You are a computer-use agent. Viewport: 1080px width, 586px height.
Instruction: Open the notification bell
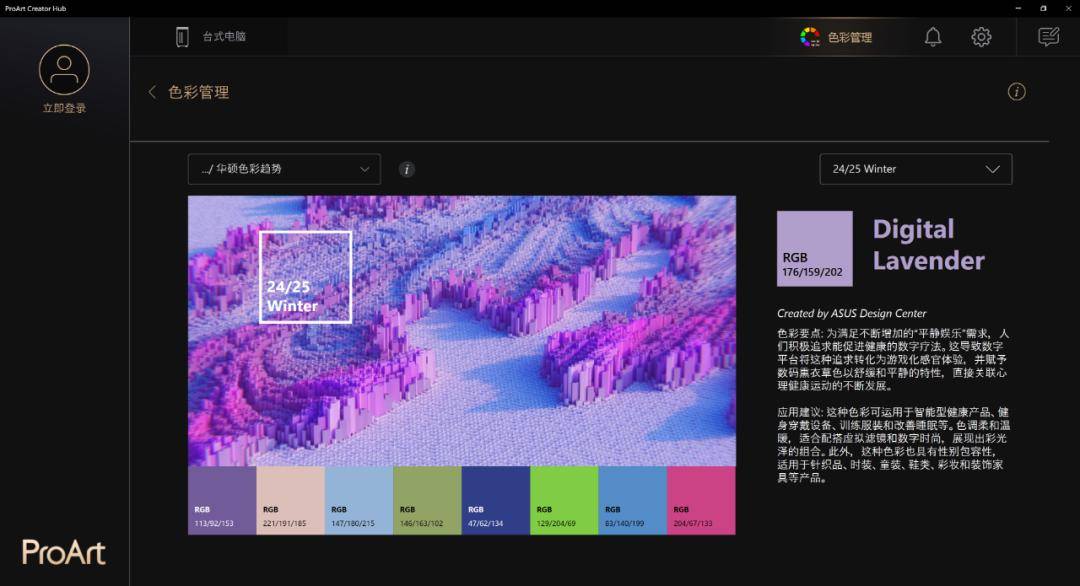pyautogui.click(x=932, y=36)
